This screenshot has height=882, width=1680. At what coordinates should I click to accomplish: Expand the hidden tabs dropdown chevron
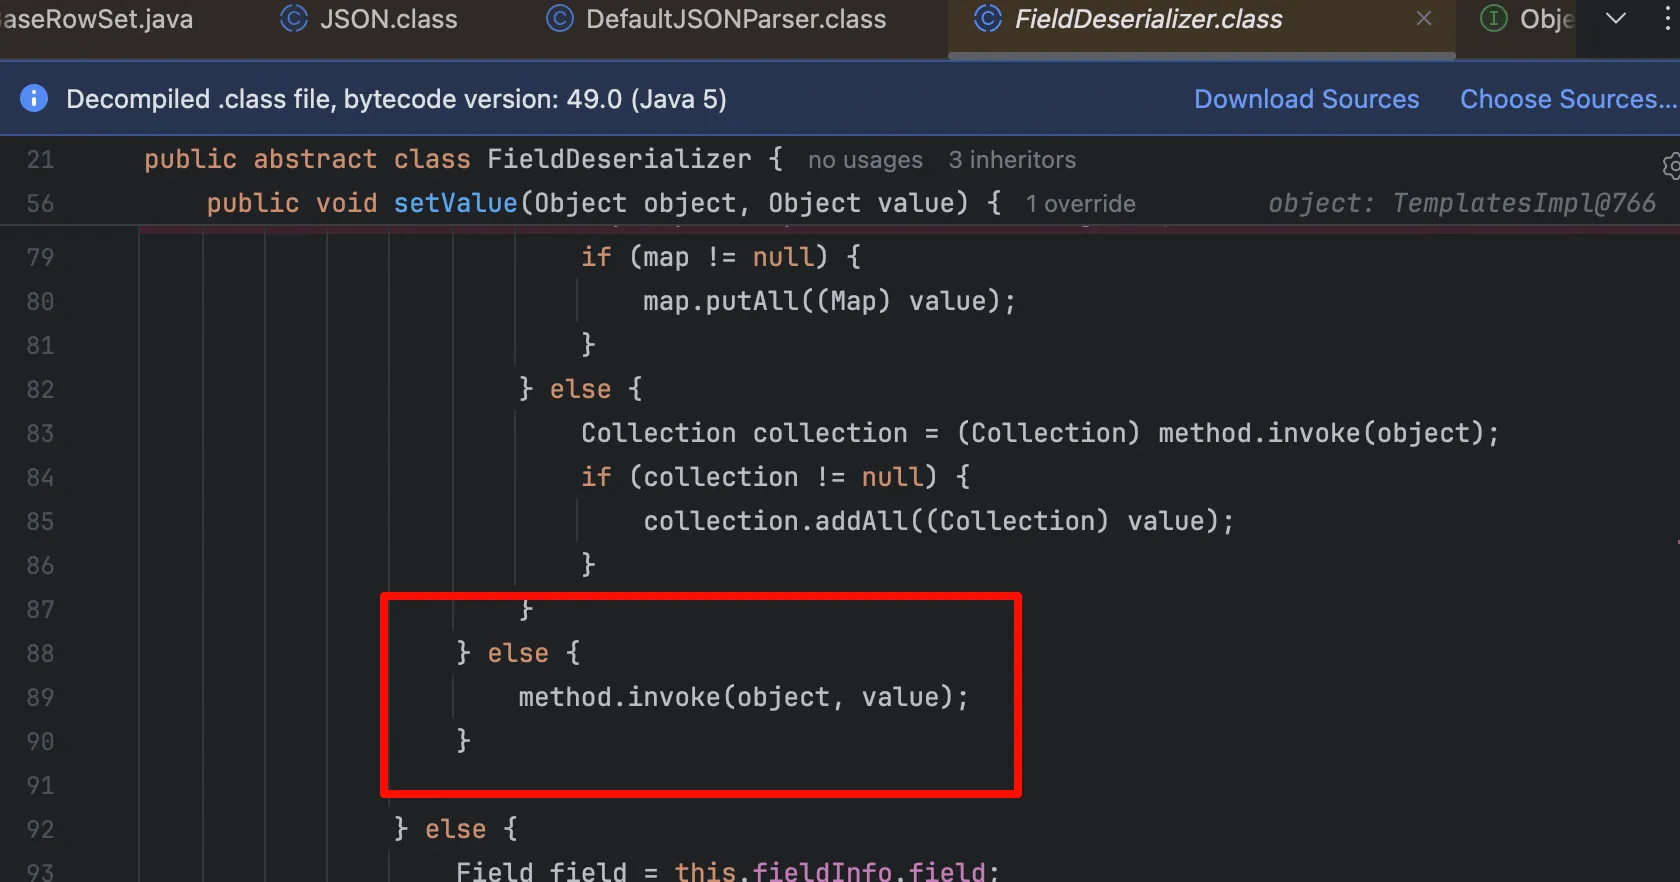point(1615,19)
